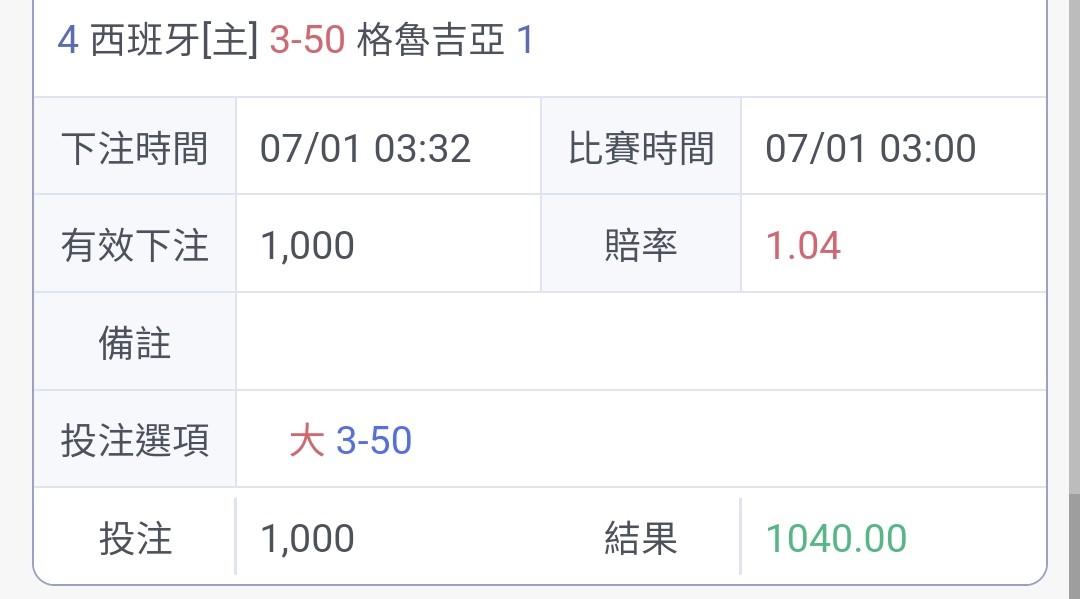Viewport: 1080px width, 599px height.
Task: Click the 比賽時間 label
Action: pyautogui.click(x=641, y=148)
